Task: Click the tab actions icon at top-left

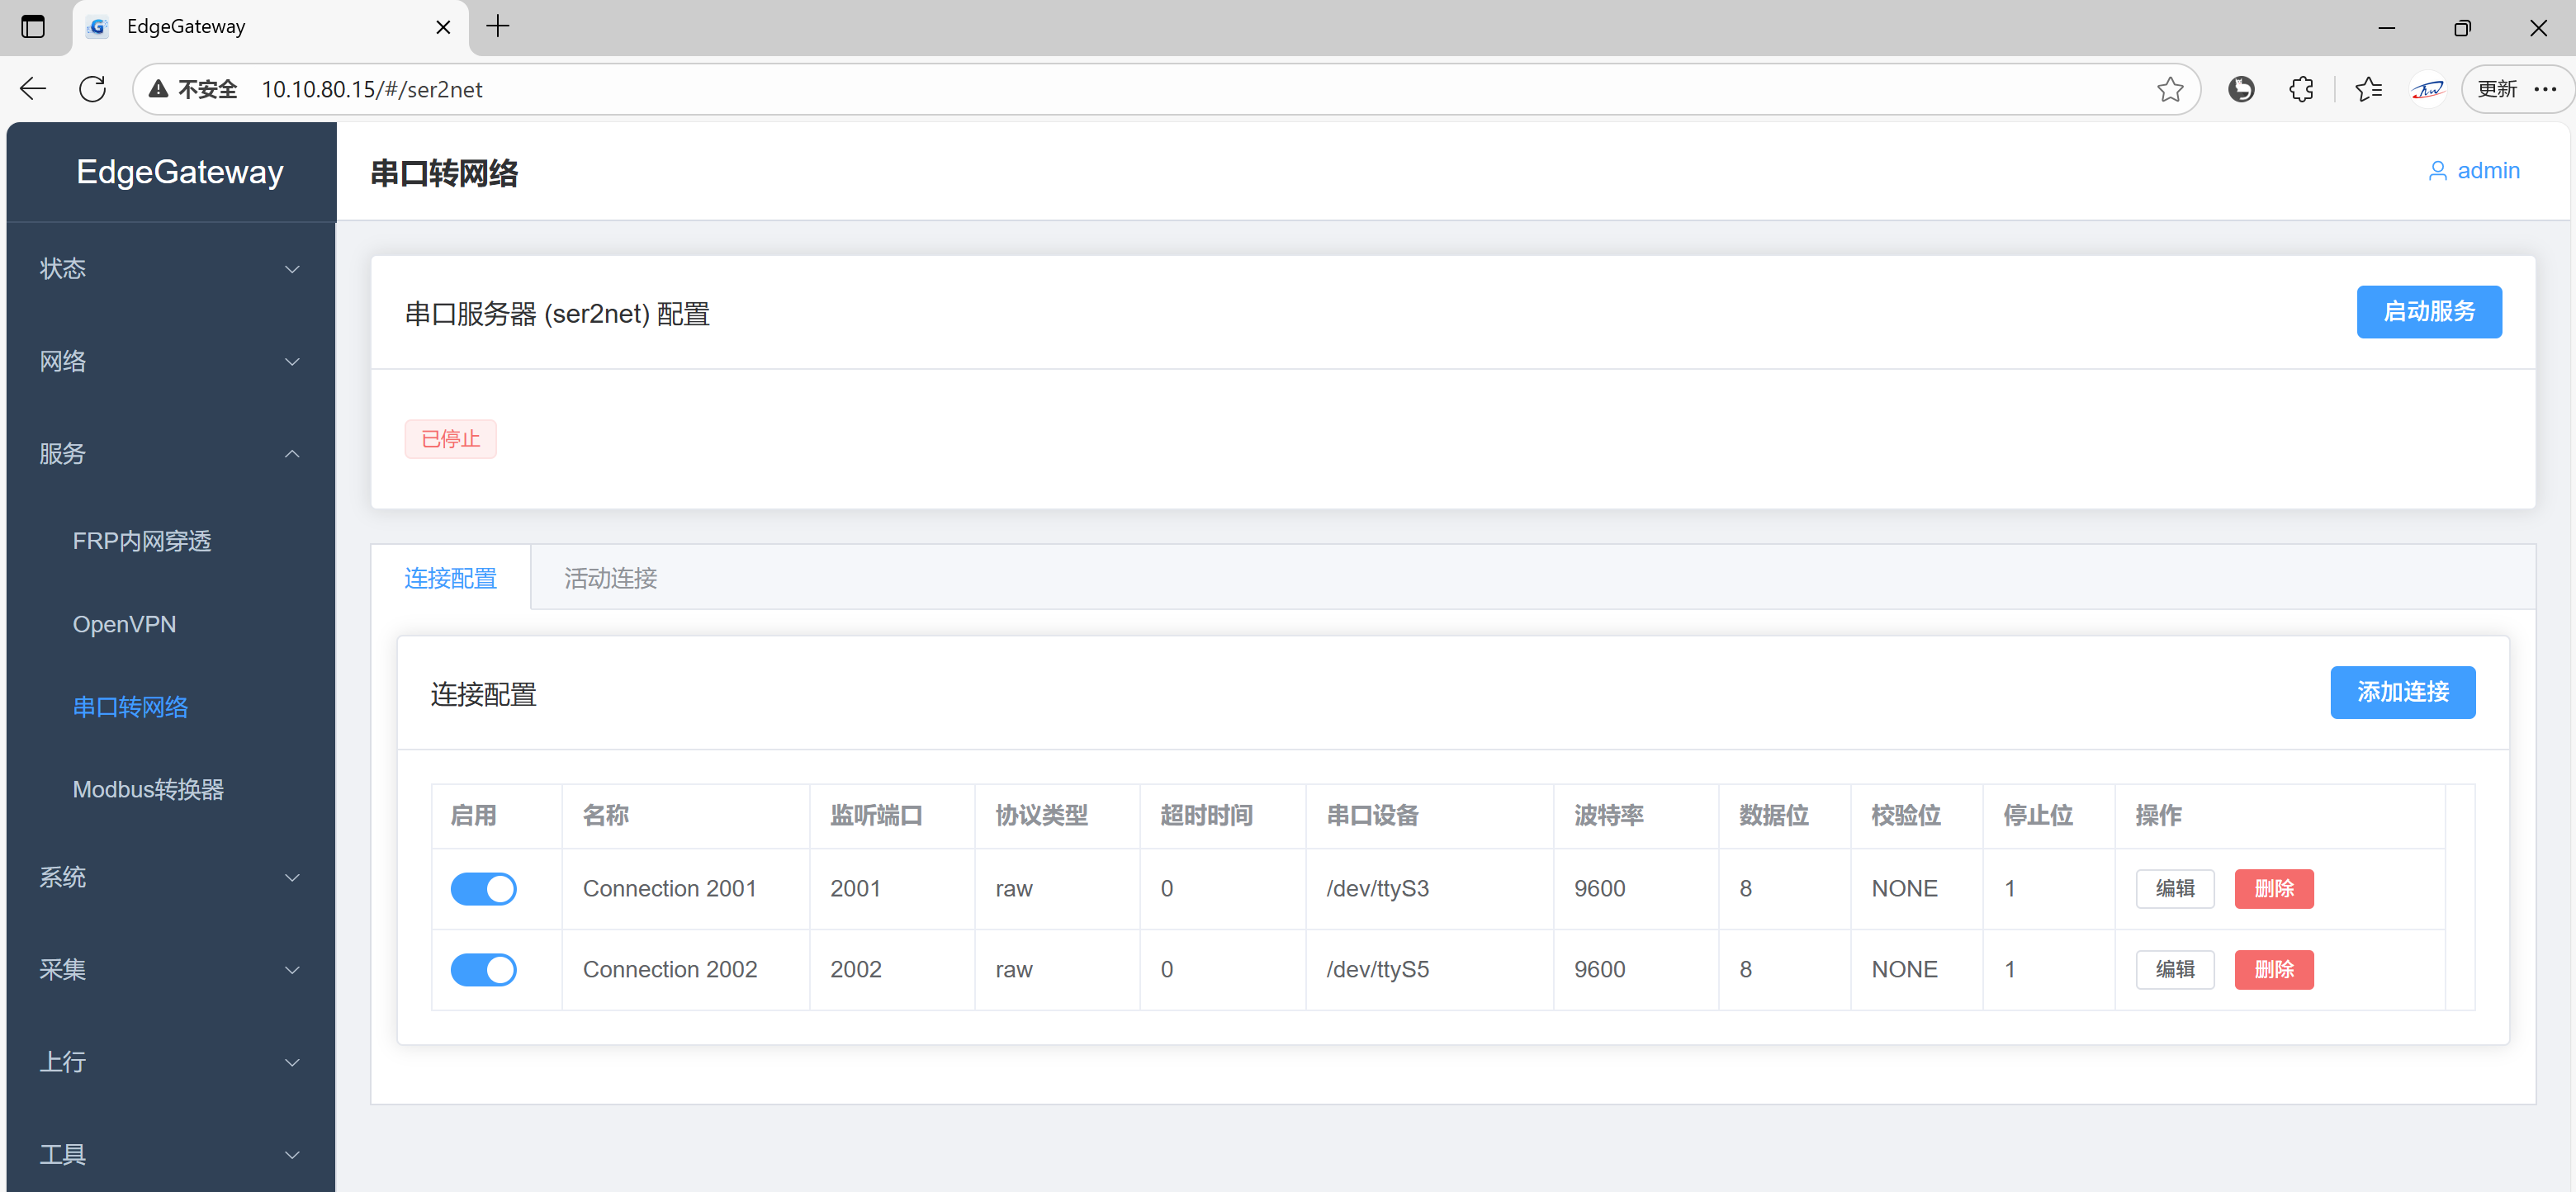Action: click(33, 27)
